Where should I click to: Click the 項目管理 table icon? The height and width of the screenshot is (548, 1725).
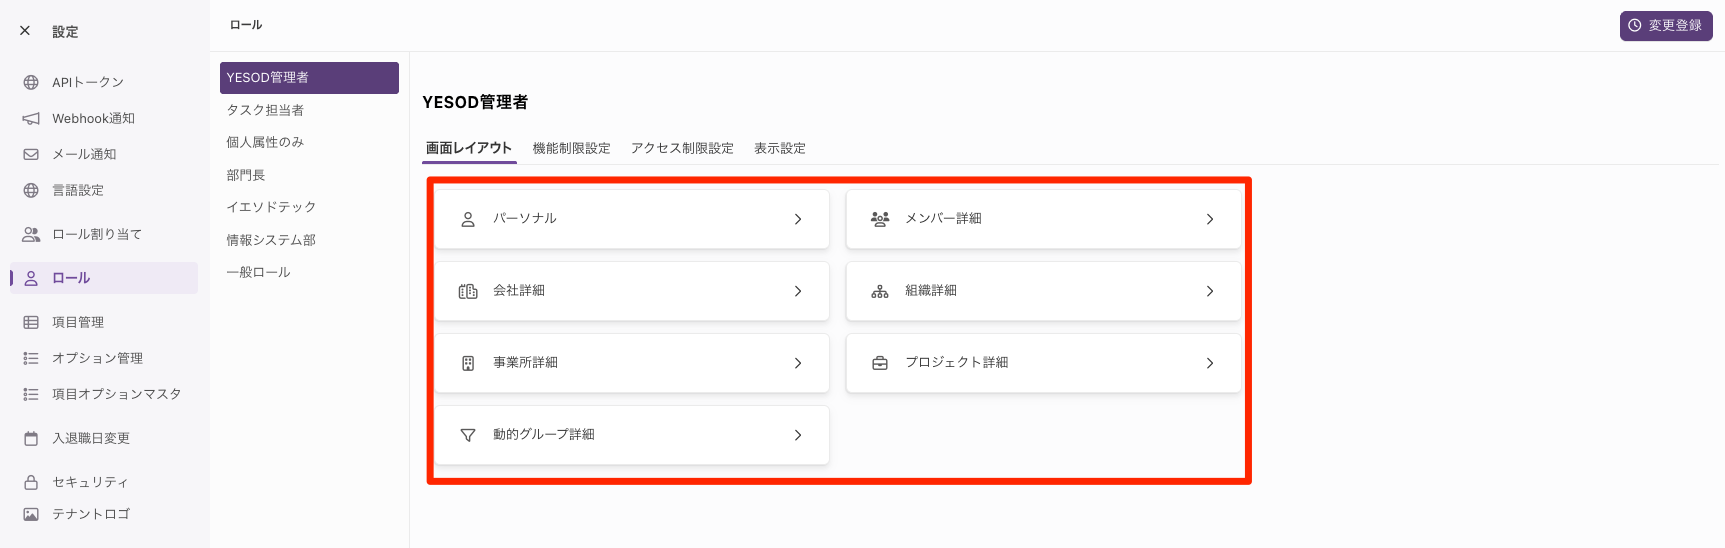point(31,322)
